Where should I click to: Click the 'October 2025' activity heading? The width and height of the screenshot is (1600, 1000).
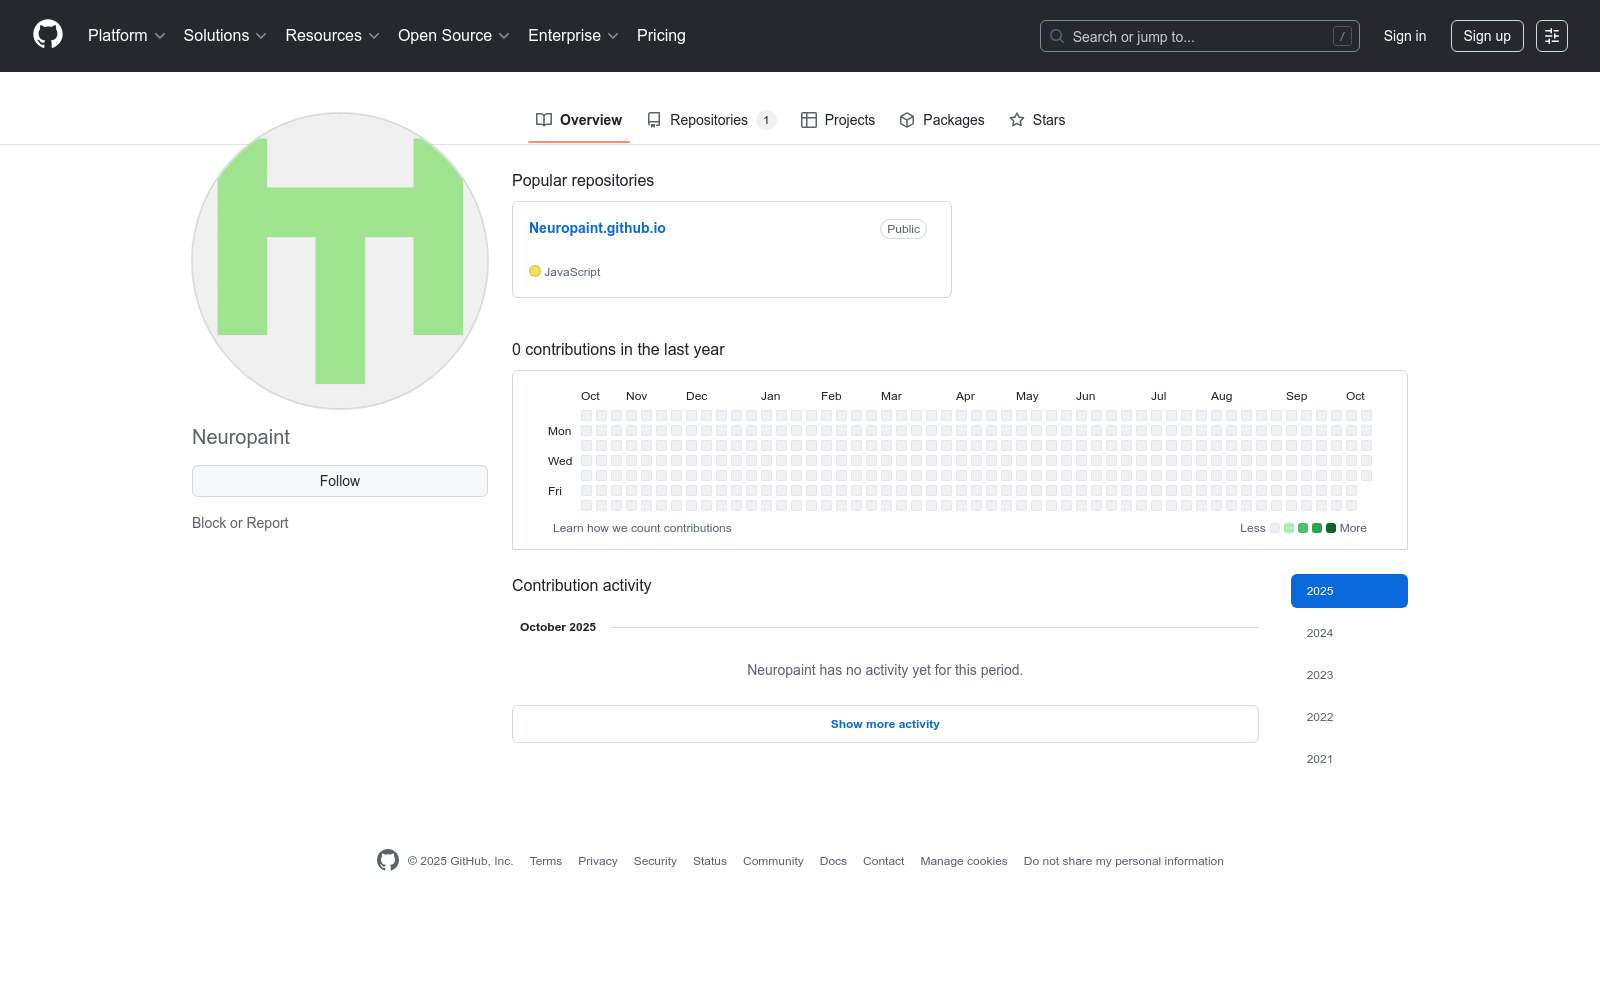[x=558, y=627]
